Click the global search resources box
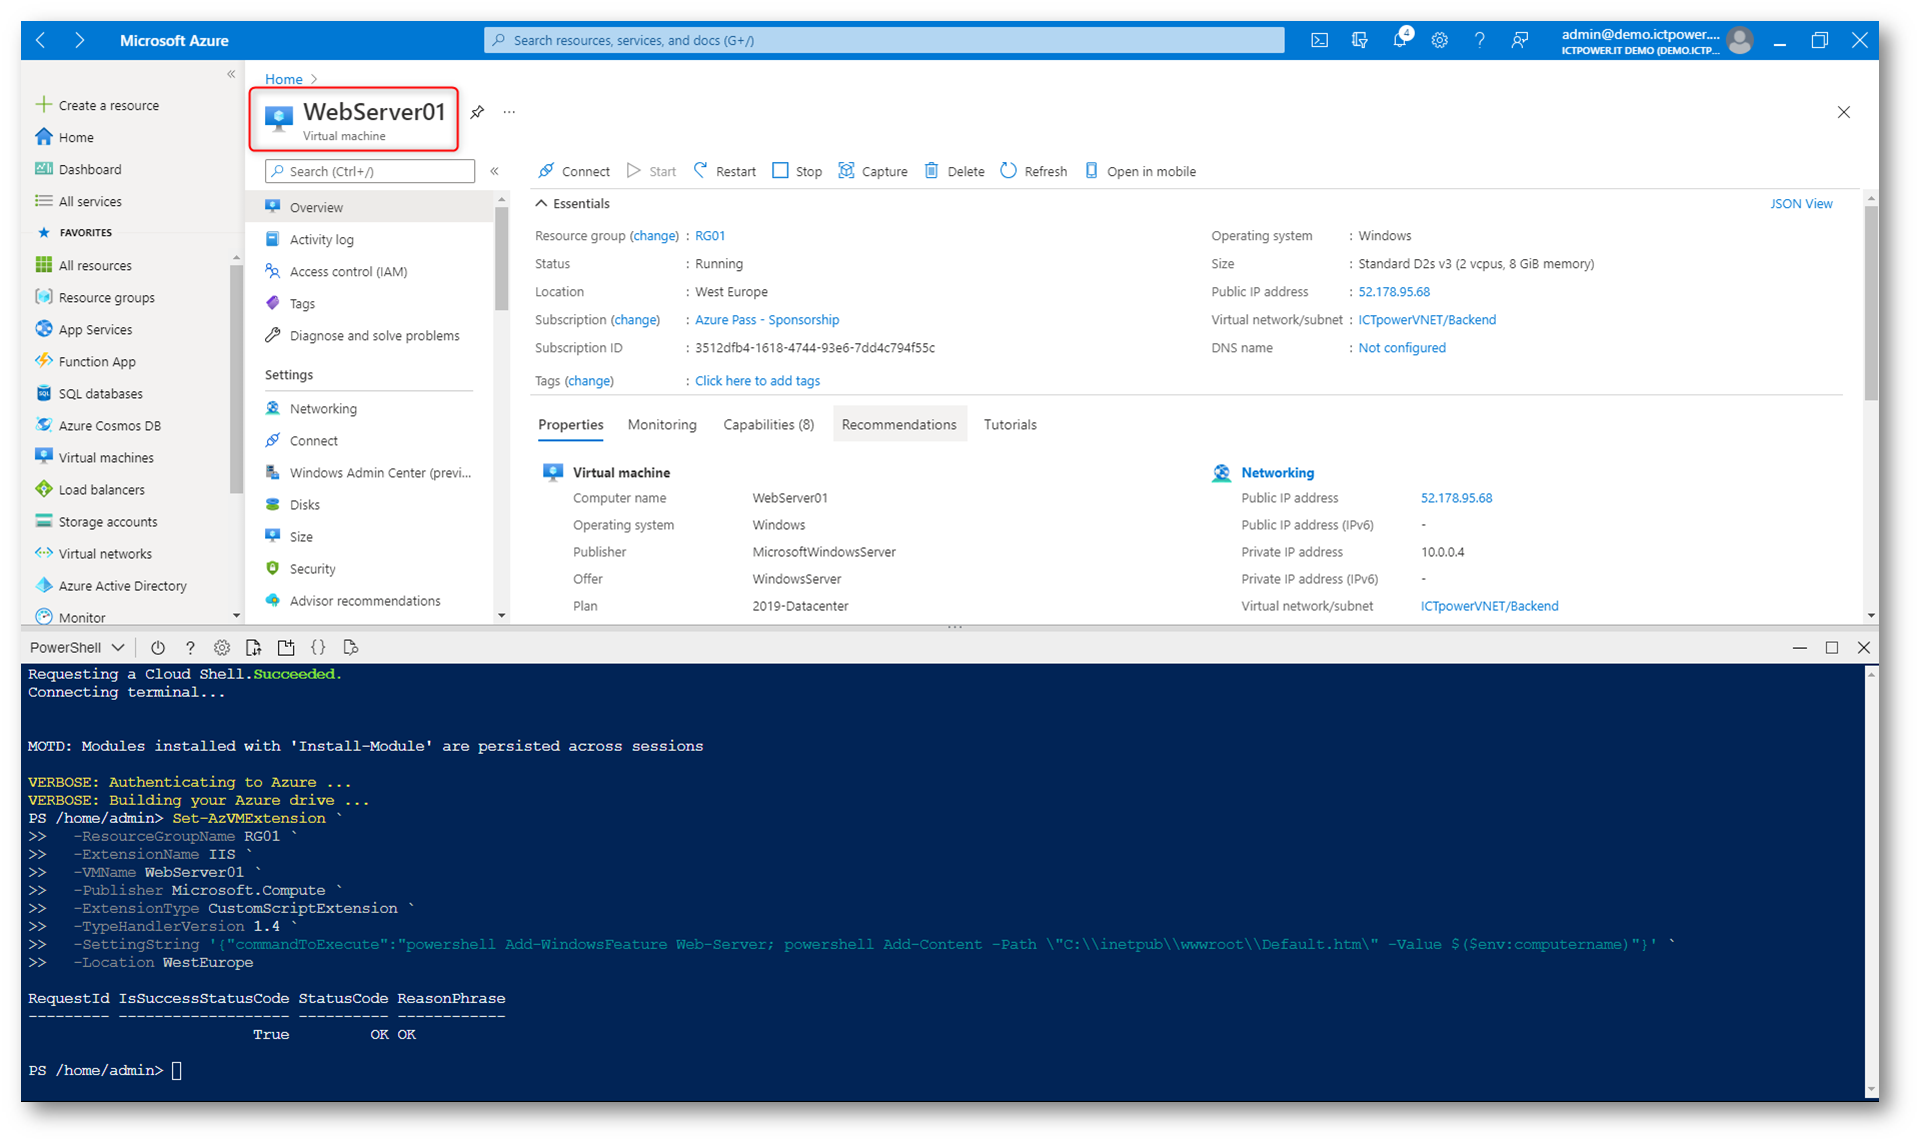 (884, 40)
